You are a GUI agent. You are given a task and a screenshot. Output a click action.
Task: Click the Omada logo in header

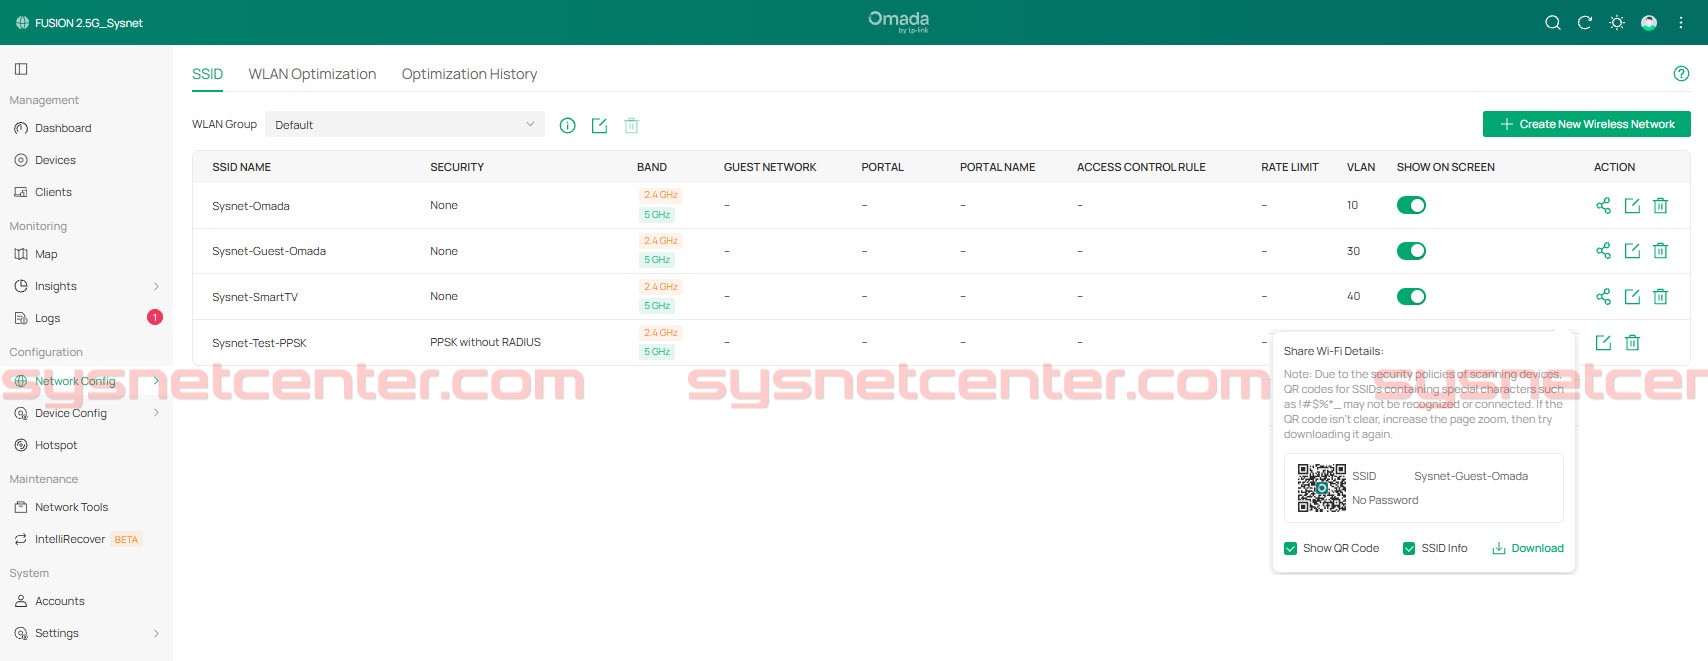tap(898, 21)
